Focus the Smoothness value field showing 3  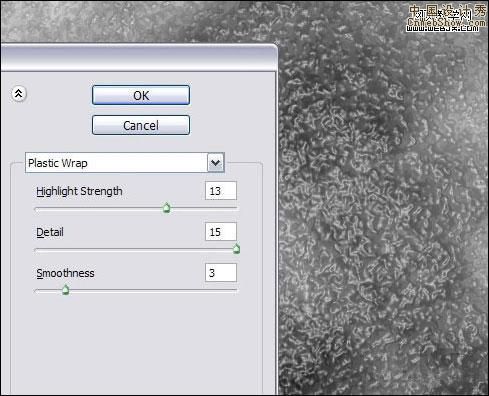221,273
